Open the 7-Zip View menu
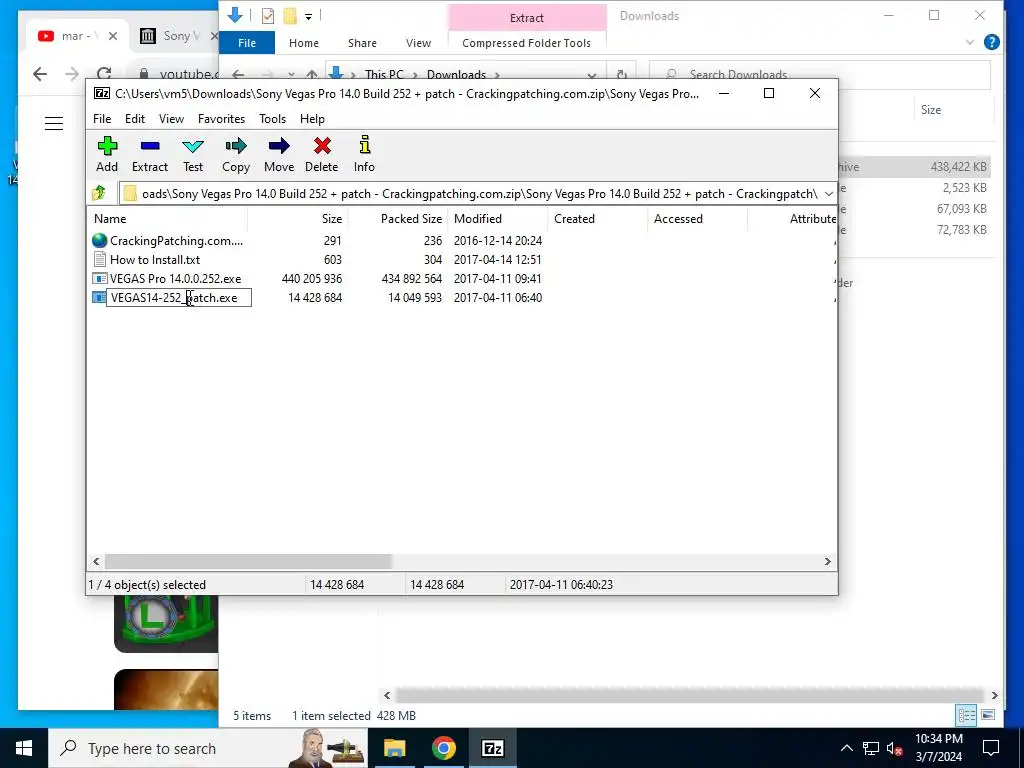The image size is (1024, 768). point(171,119)
